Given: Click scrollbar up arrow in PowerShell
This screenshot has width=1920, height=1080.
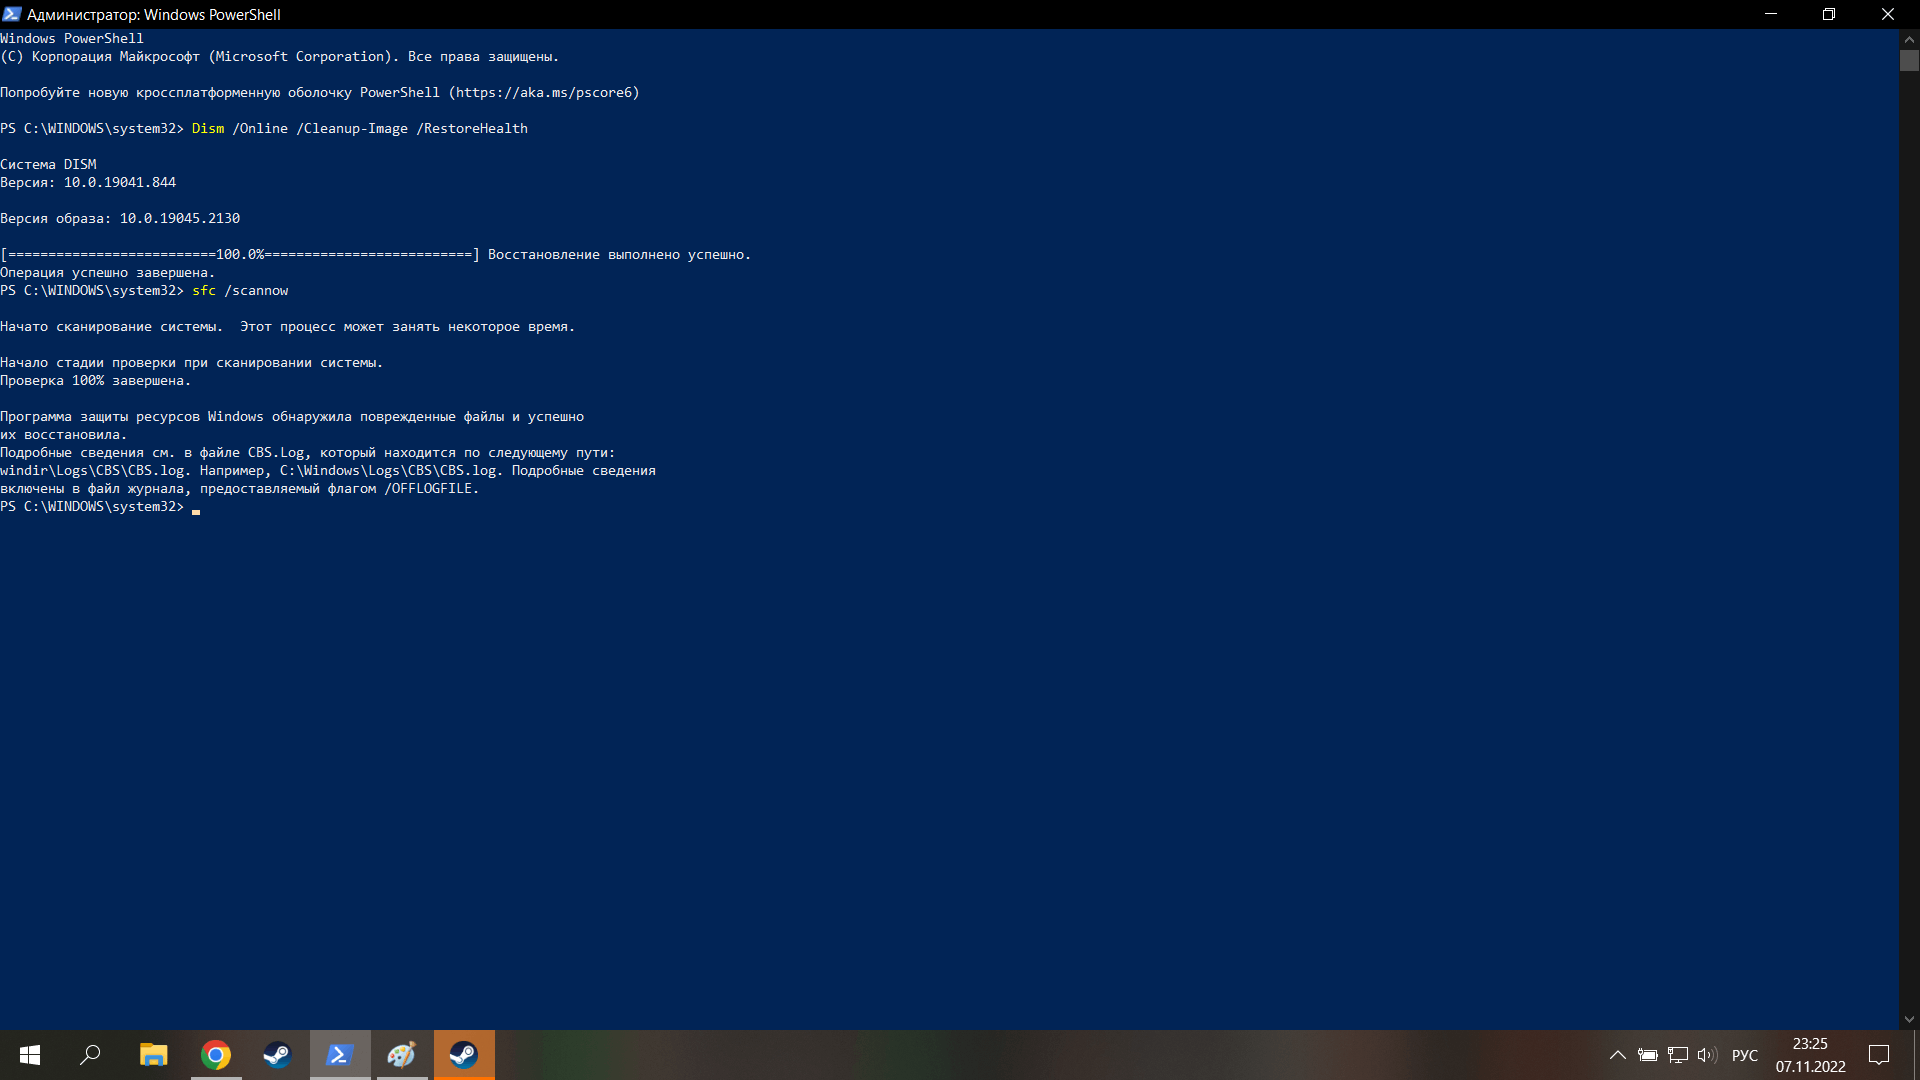Looking at the screenshot, I should [x=1909, y=38].
